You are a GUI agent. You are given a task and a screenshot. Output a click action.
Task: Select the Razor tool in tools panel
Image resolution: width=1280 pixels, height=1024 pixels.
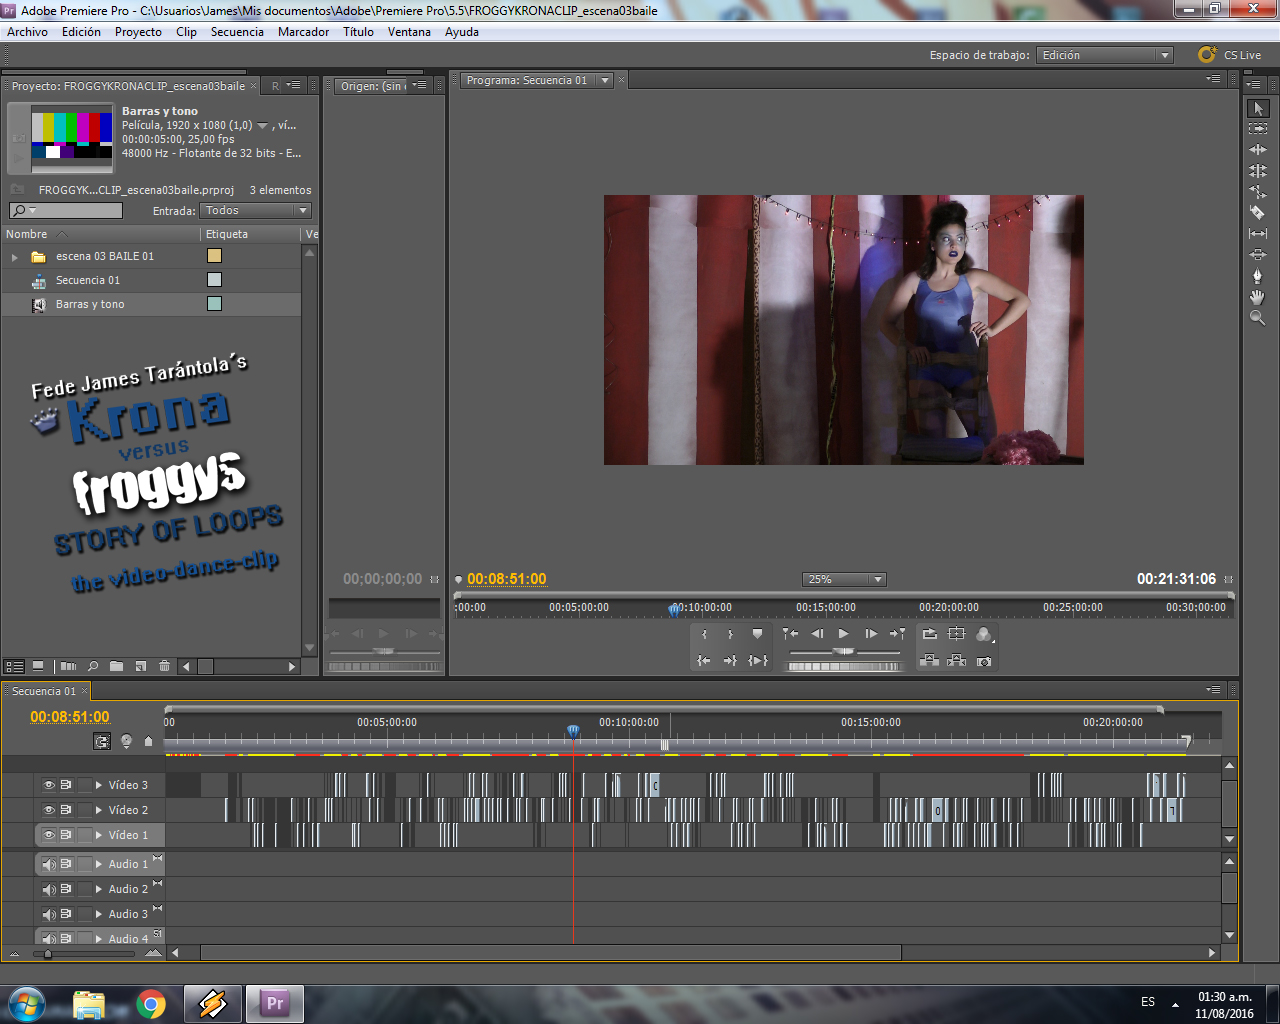tap(1258, 212)
